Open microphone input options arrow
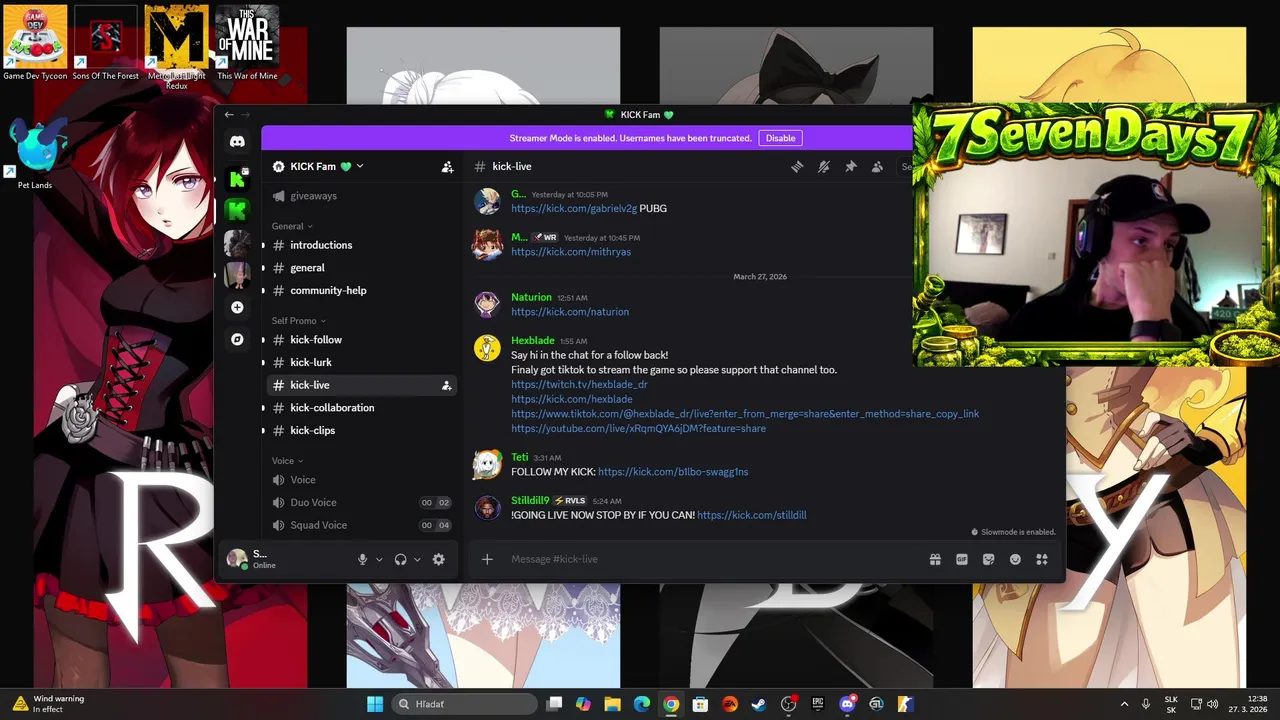The width and height of the screenshot is (1280, 720). [379, 560]
